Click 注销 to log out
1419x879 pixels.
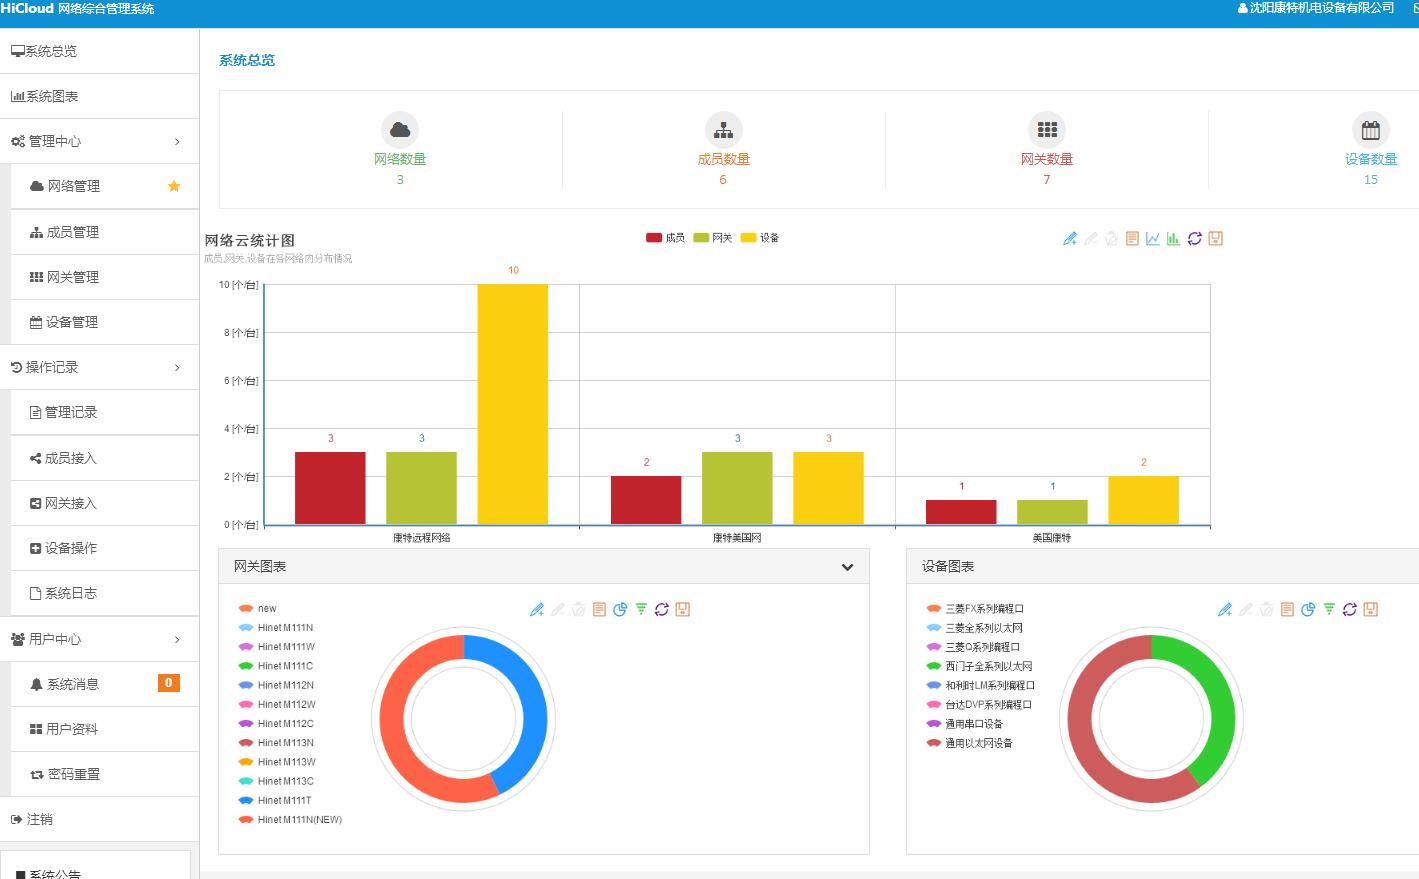[99, 819]
